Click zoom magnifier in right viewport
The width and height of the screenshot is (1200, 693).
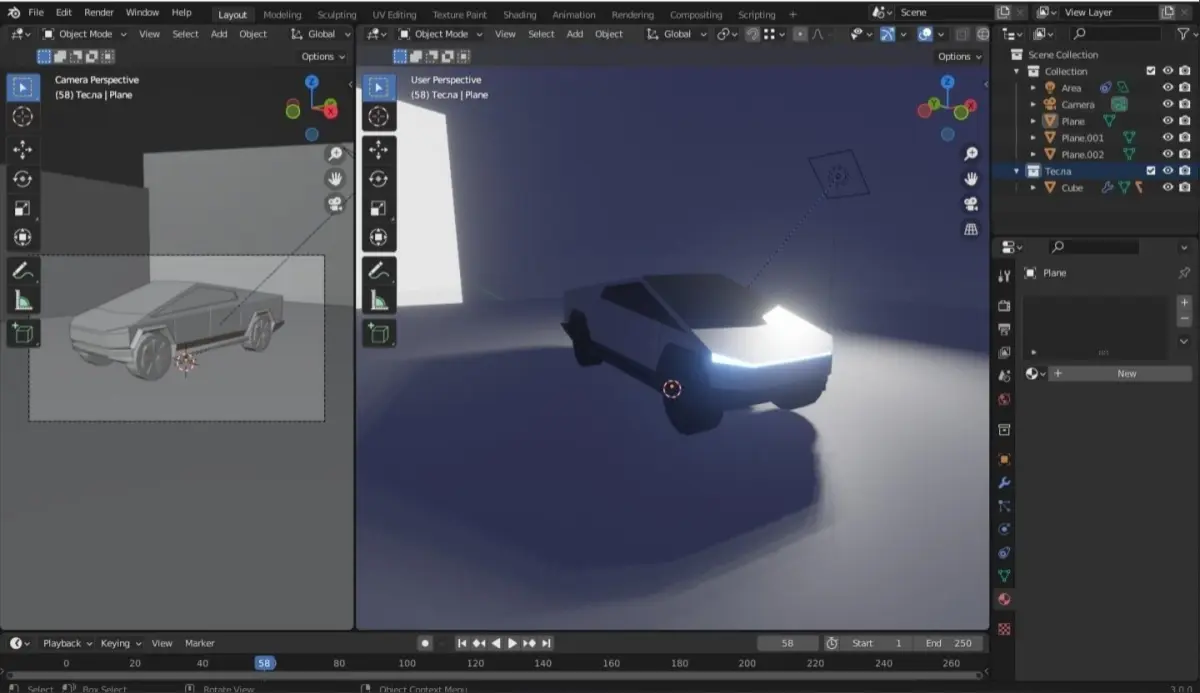pos(970,153)
